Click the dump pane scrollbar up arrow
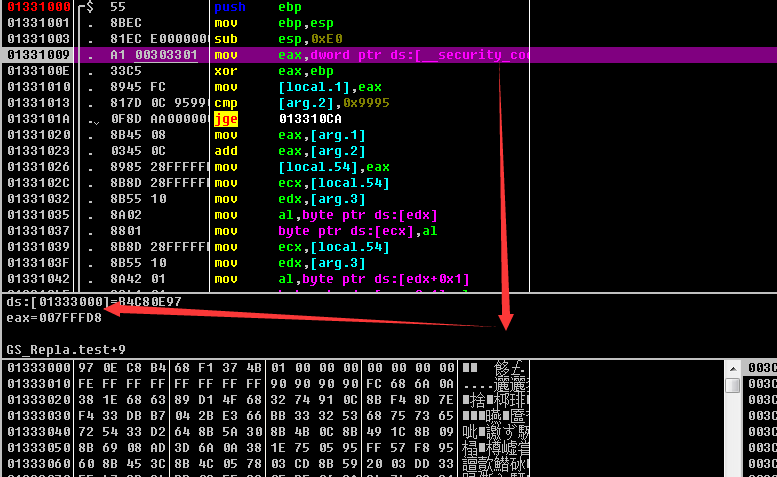 (733, 368)
